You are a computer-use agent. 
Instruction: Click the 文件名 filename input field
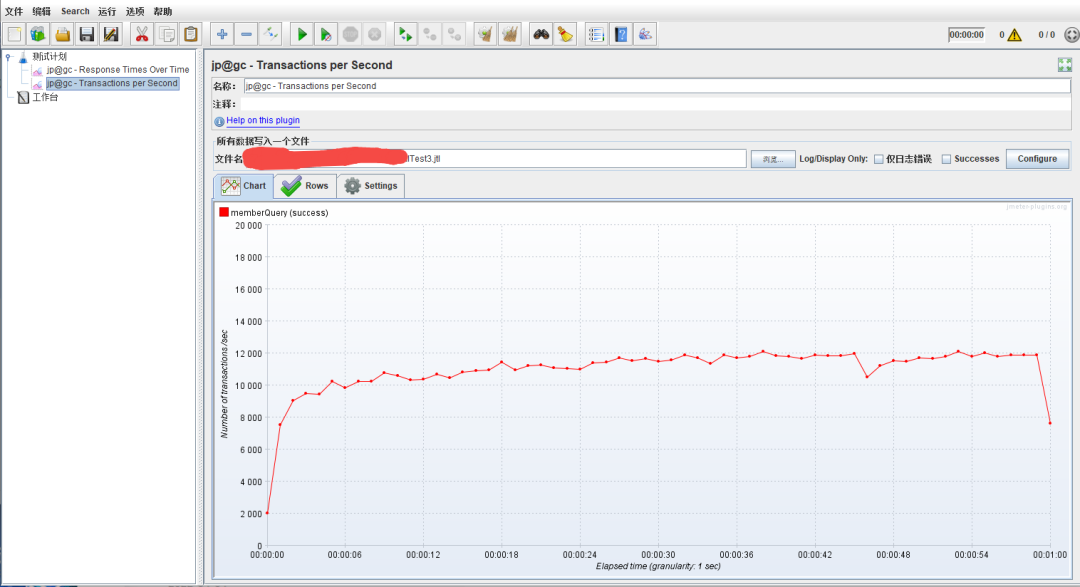click(x=495, y=158)
